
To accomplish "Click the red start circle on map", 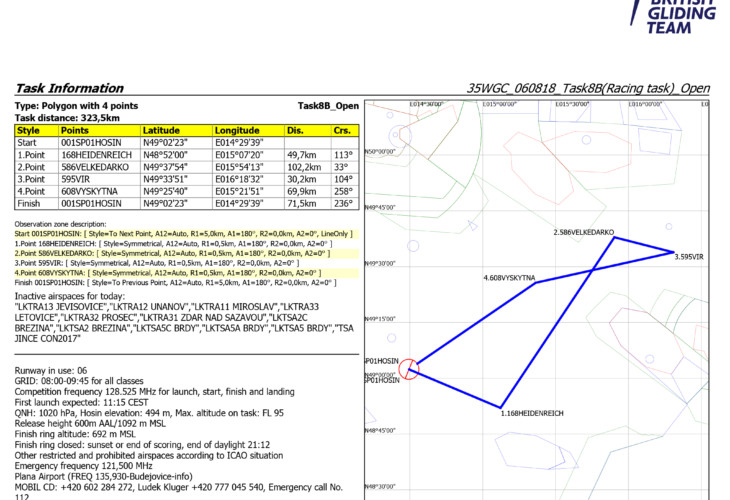I will pyautogui.click(x=408, y=370).
